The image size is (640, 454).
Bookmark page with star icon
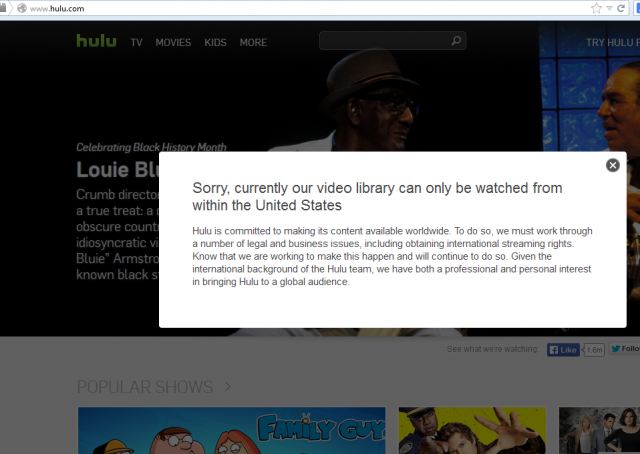pyautogui.click(x=596, y=8)
